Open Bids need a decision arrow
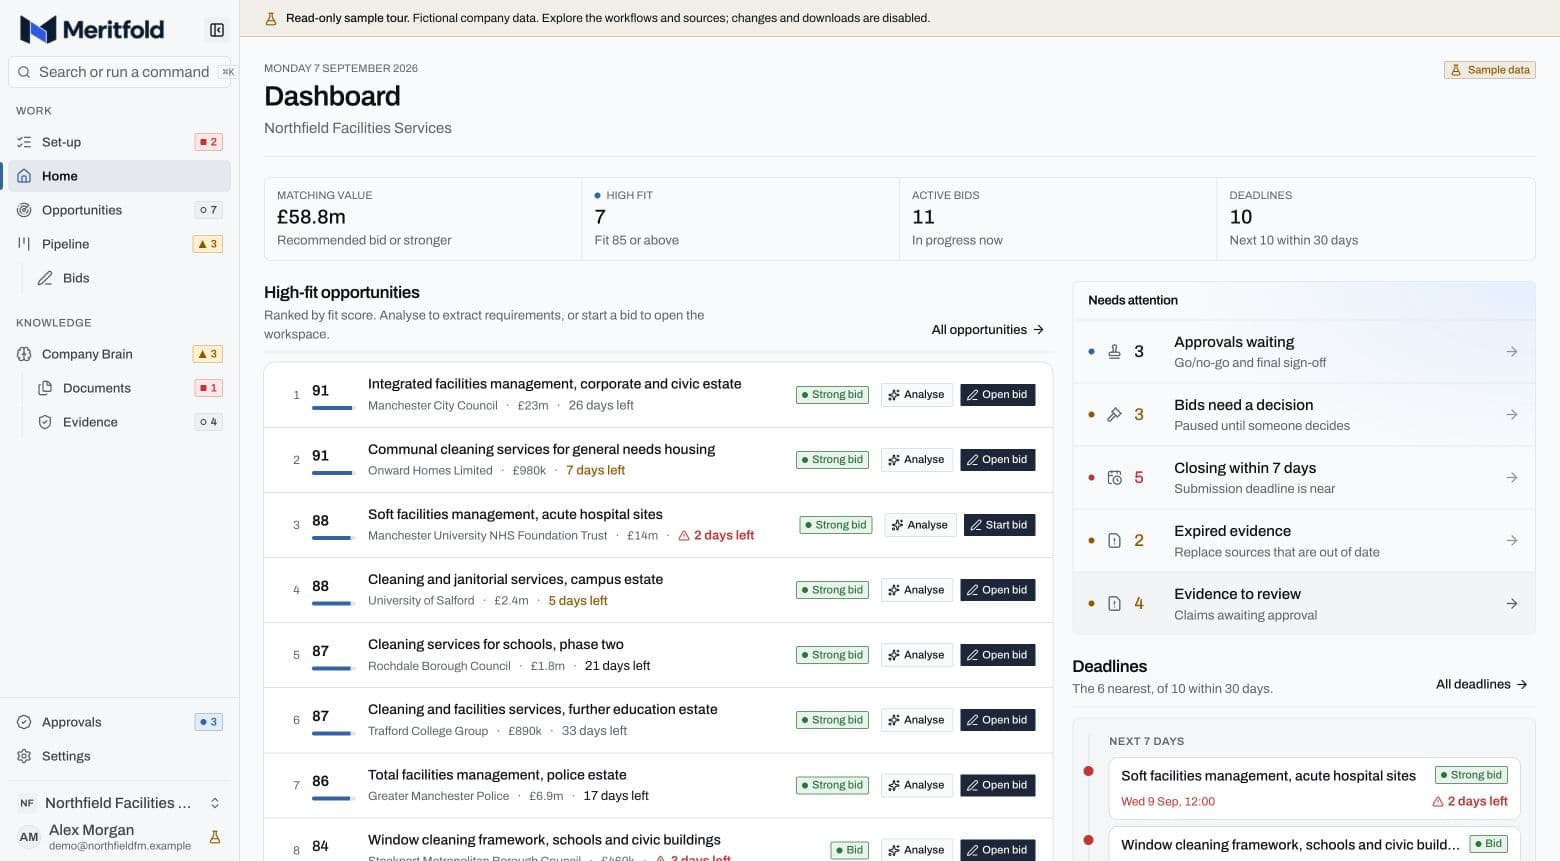The height and width of the screenshot is (861, 1560). (1512, 415)
